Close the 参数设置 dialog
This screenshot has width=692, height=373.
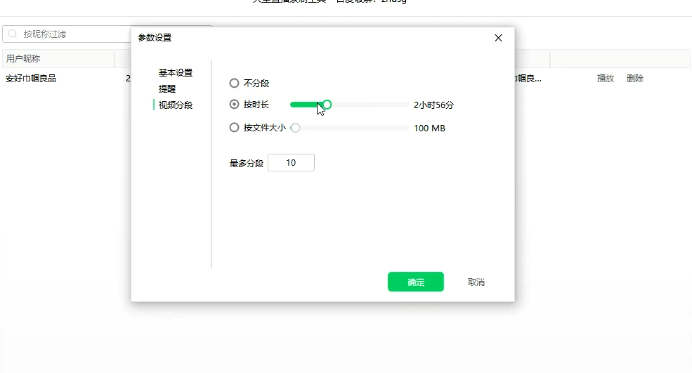[x=498, y=38]
